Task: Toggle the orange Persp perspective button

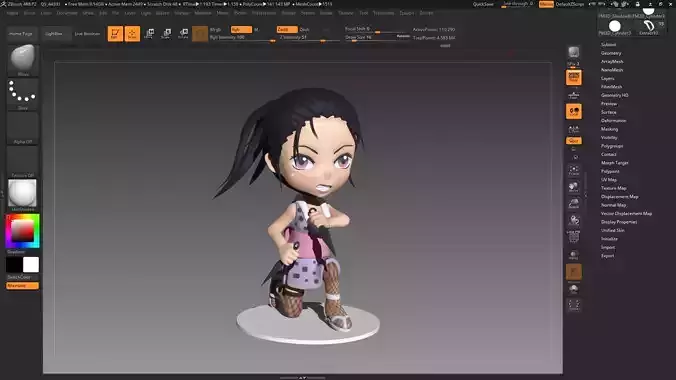Action: pos(573,77)
